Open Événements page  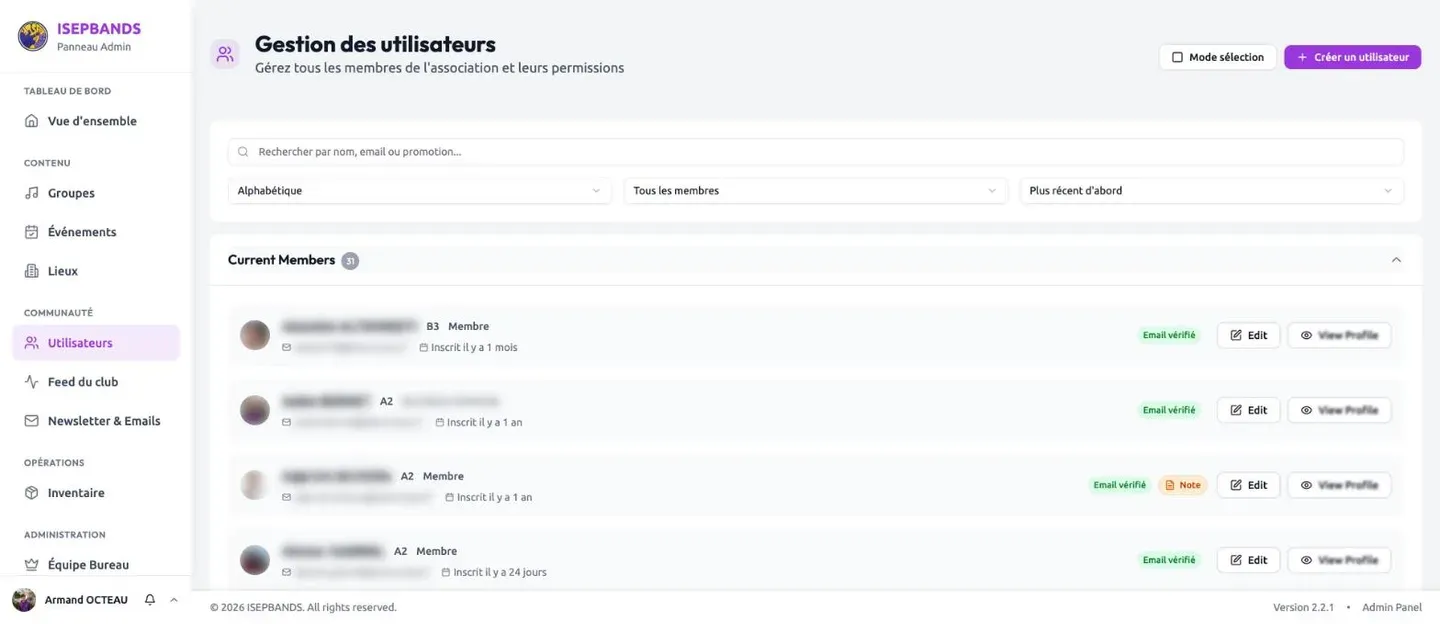click(96, 232)
